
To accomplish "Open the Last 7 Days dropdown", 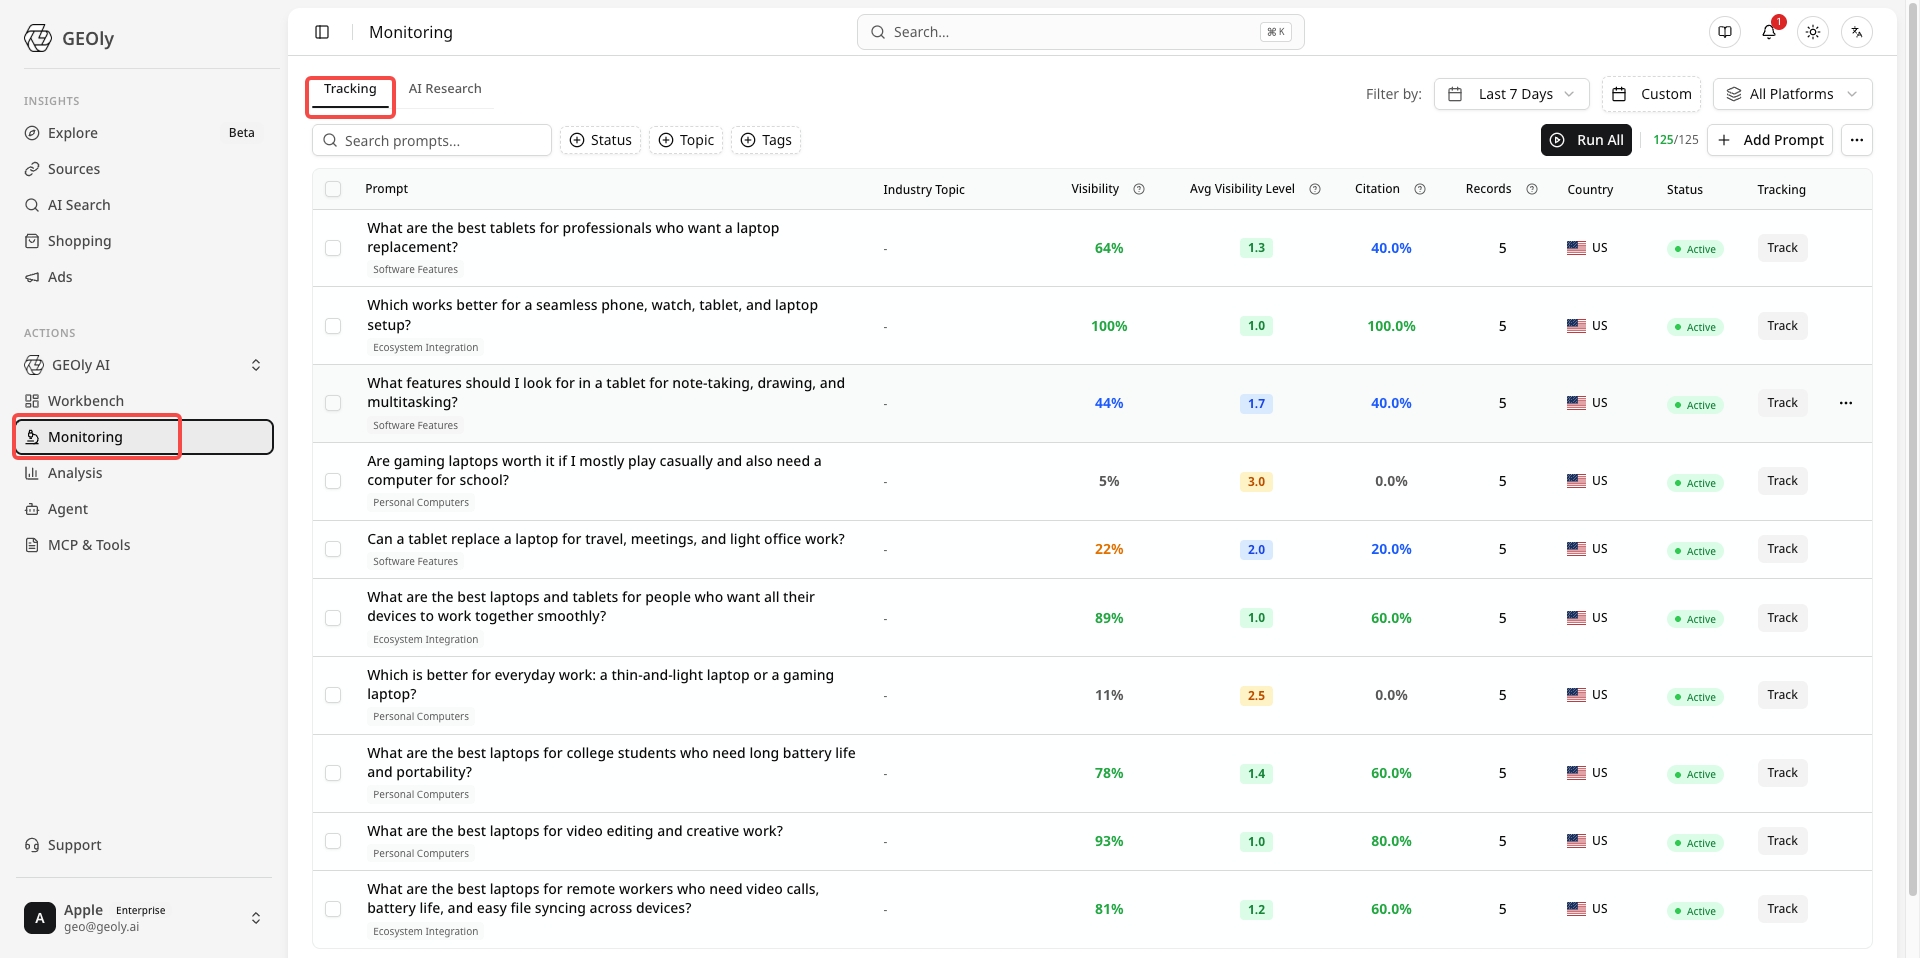I will tap(1511, 94).
